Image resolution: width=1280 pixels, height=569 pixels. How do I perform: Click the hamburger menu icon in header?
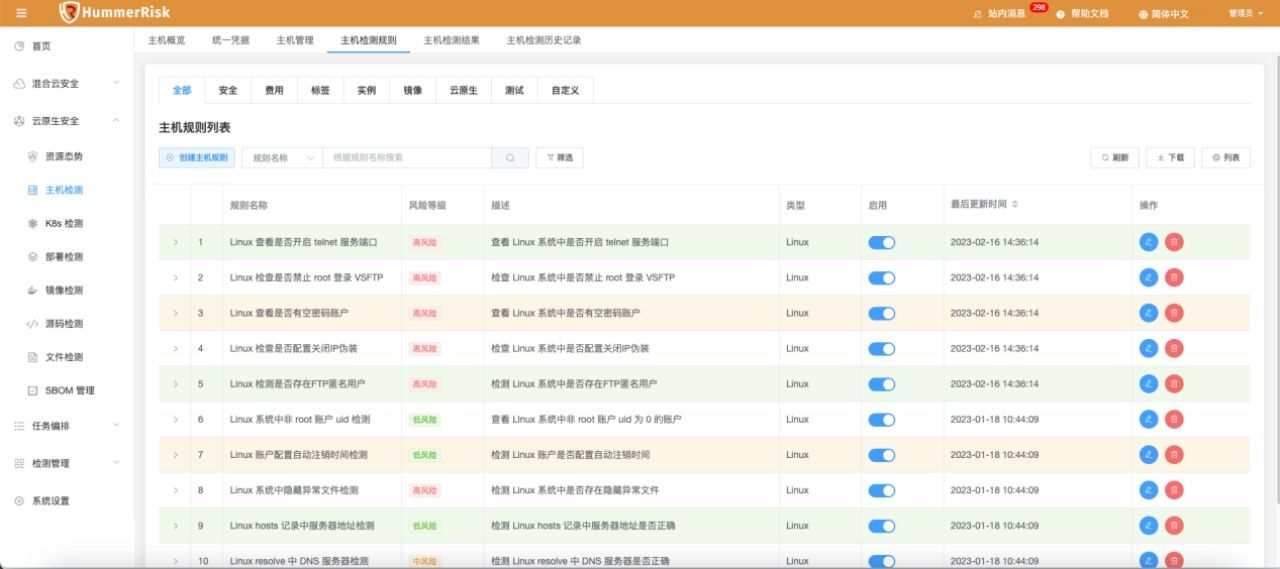click(21, 13)
